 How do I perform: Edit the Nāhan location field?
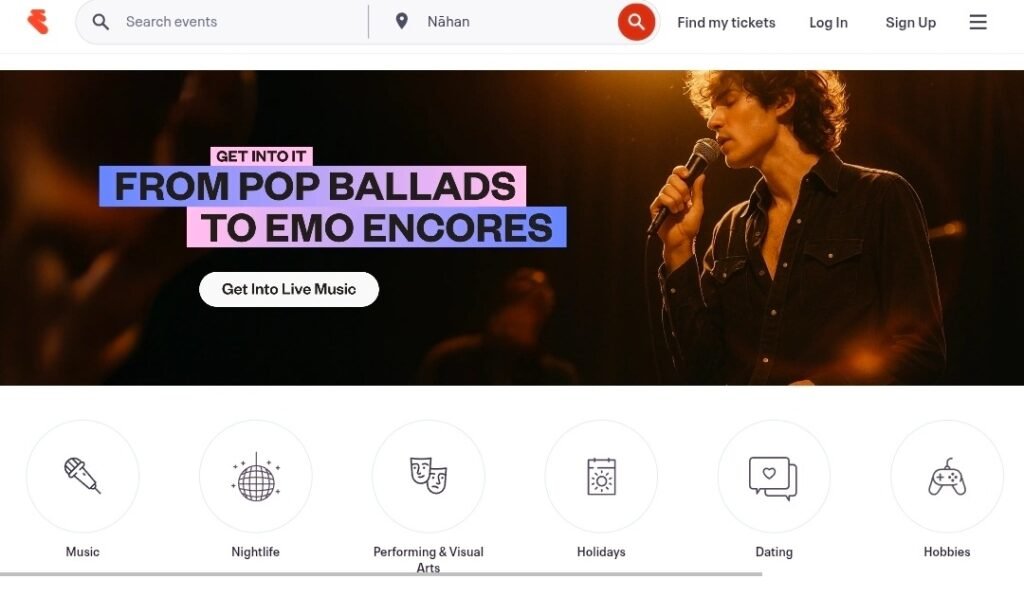[516, 22]
